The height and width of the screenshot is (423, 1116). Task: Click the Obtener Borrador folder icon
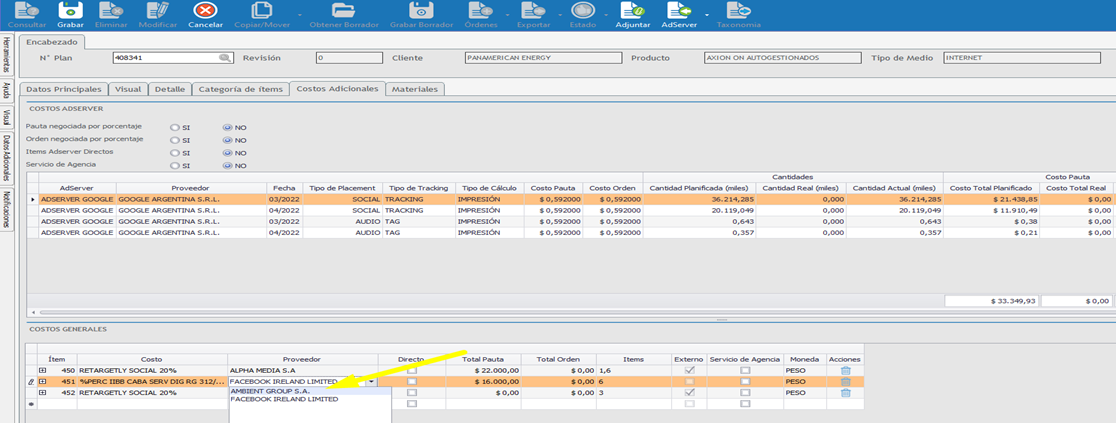coord(344,11)
